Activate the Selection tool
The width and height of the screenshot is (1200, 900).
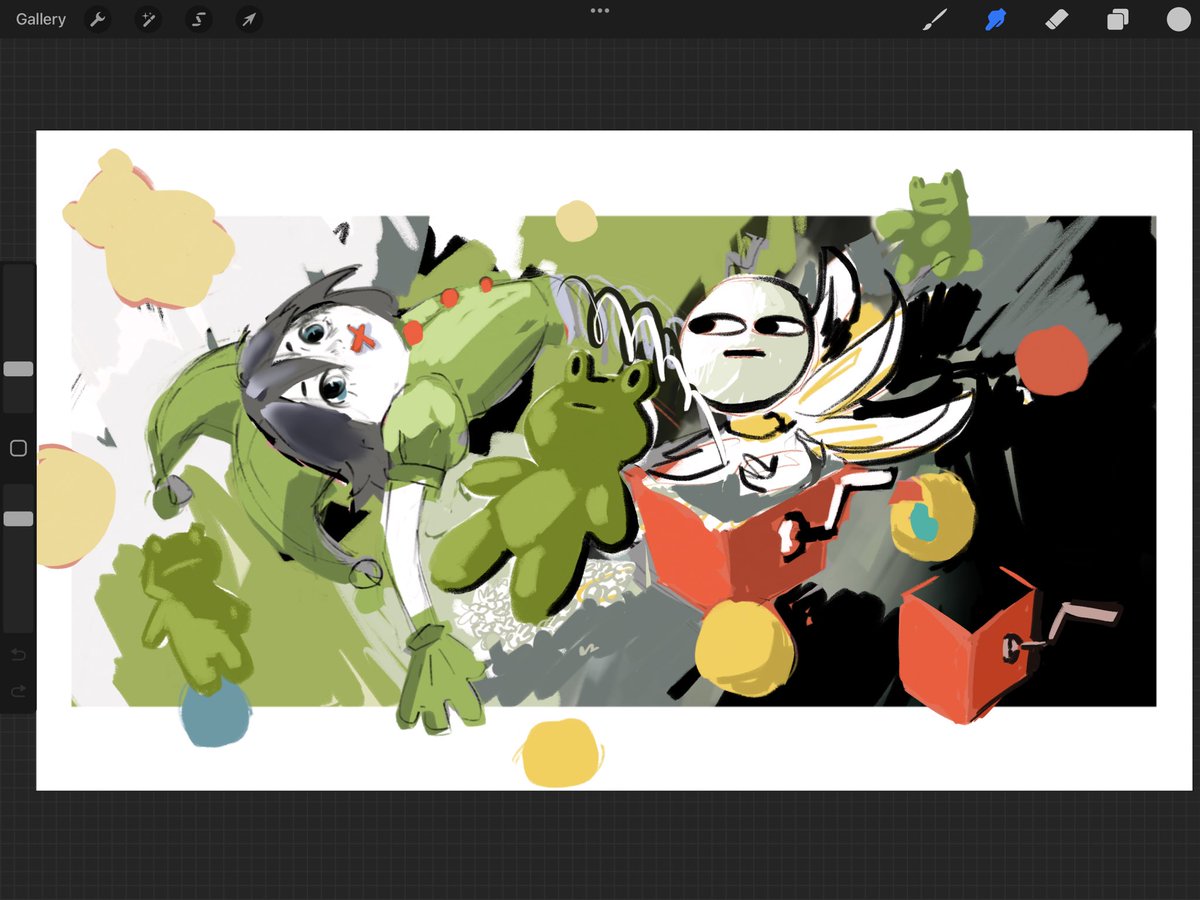tap(199, 19)
